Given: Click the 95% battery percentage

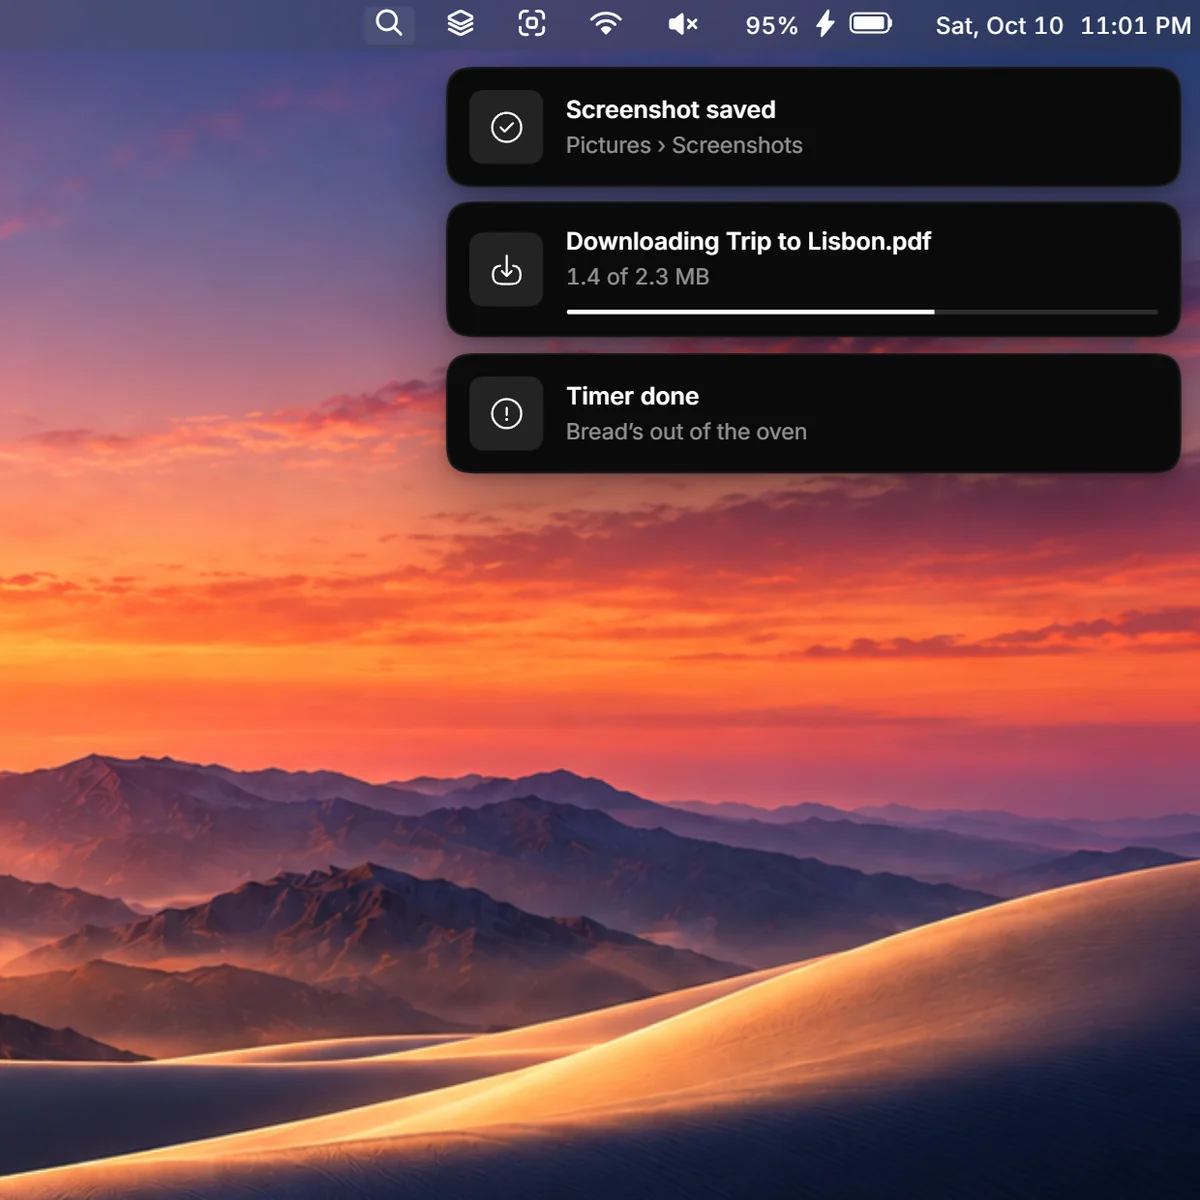Looking at the screenshot, I should coord(772,25).
